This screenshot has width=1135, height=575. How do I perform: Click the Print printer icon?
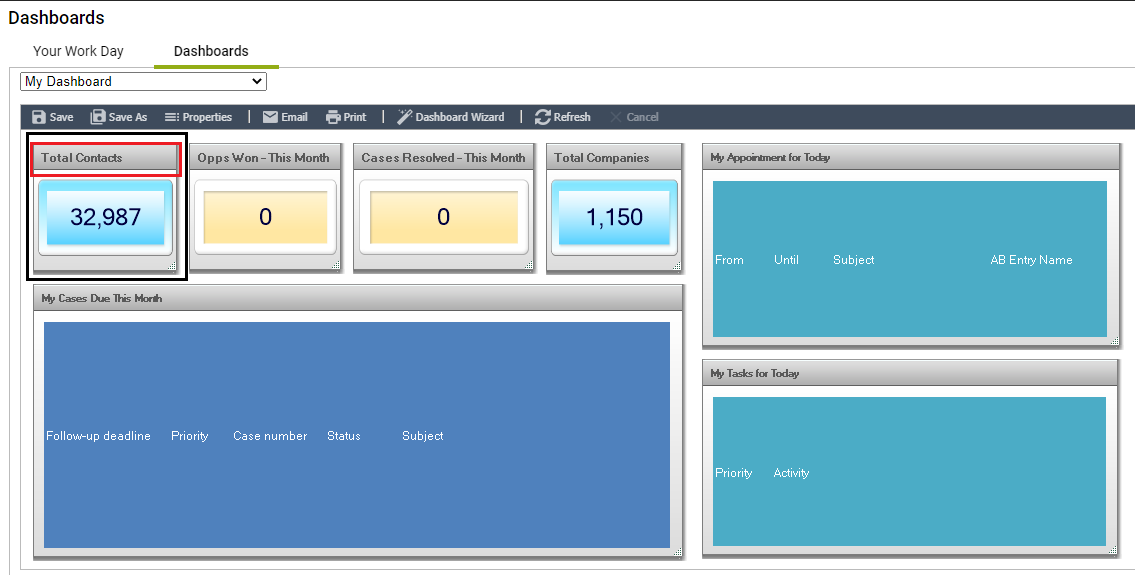tap(333, 117)
